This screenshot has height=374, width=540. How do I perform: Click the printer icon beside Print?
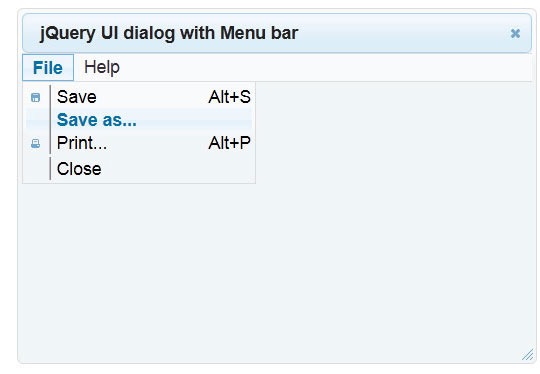coord(35,143)
